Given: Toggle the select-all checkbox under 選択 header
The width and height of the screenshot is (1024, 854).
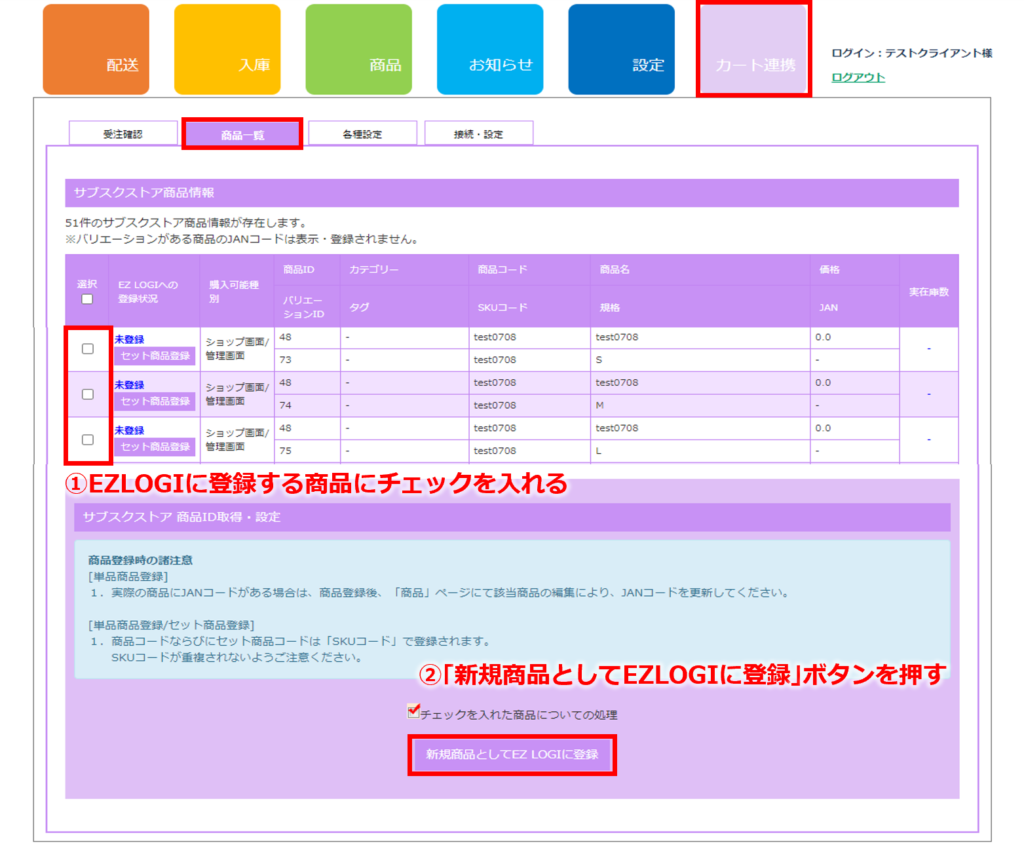Looking at the screenshot, I should (x=87, y=299).
